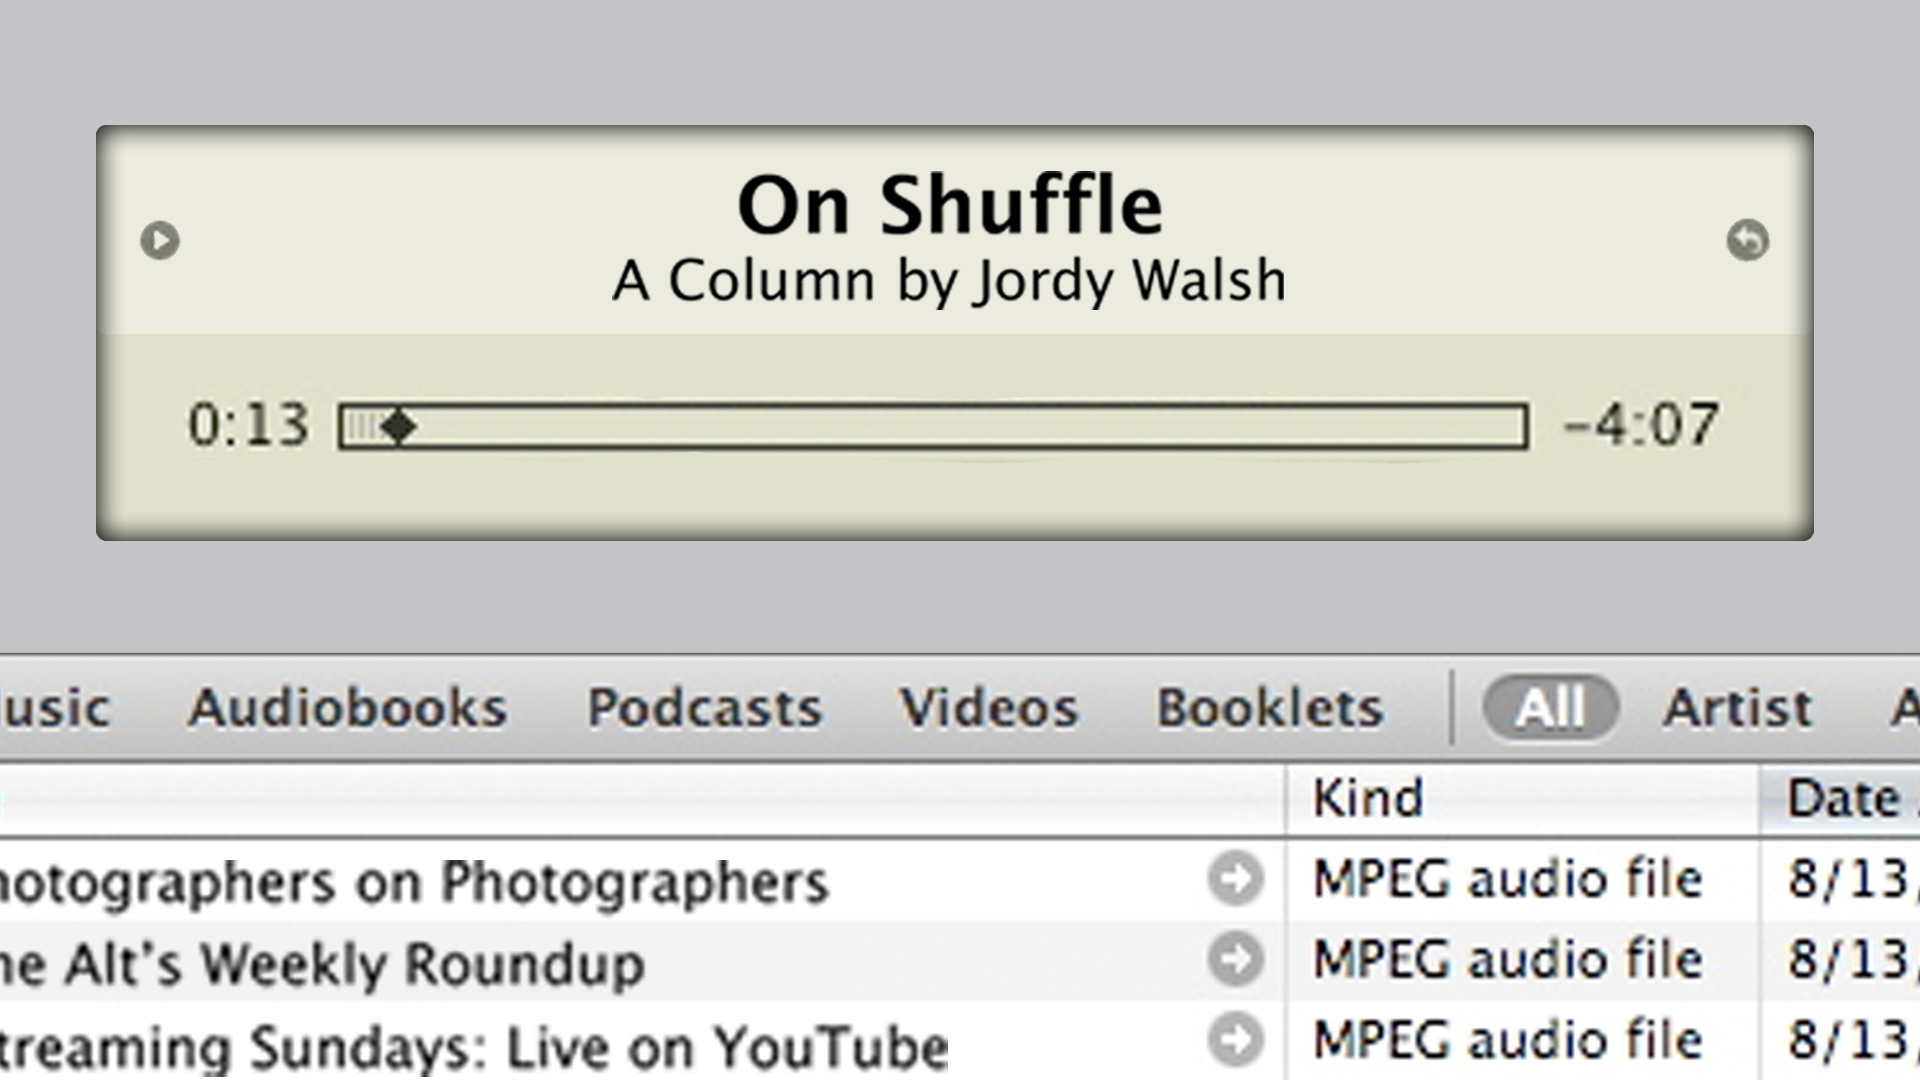Click the On Shuffle title text
1920x1080 pixels.
coord(949,205)
